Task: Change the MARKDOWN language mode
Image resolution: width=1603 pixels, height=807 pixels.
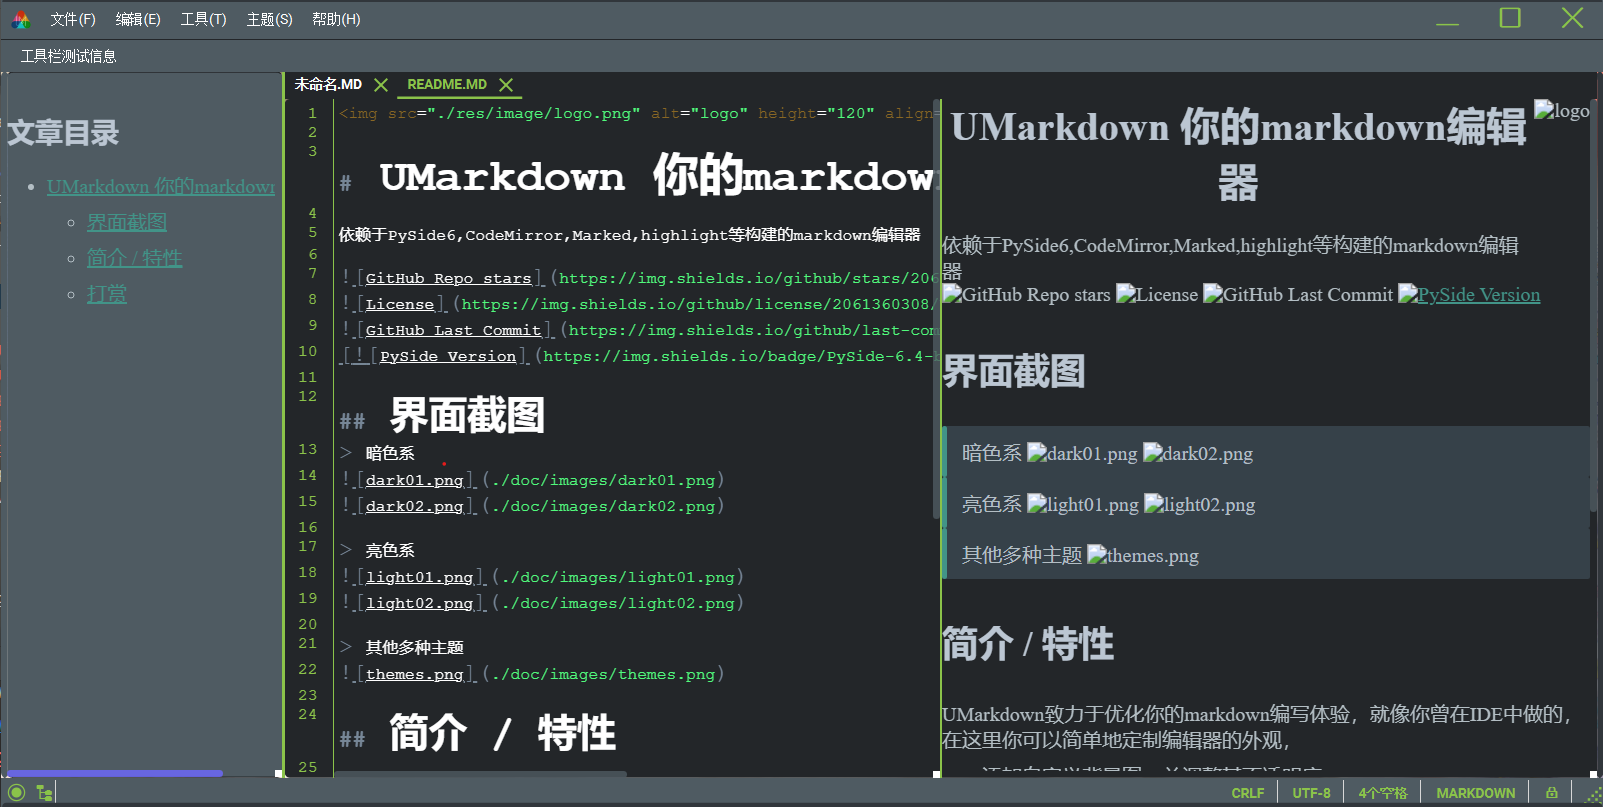Action: coord(1475,793)
